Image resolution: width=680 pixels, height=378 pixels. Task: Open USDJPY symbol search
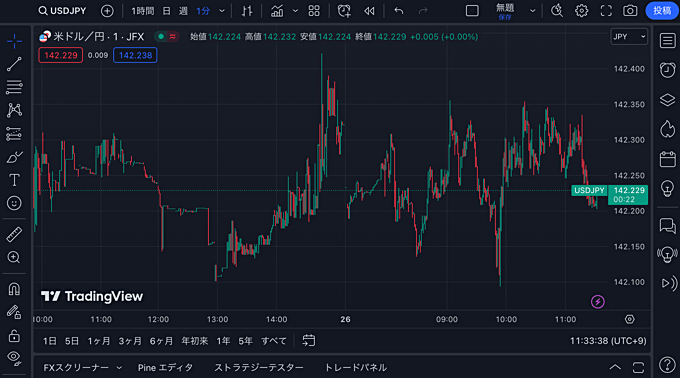(x=62, y=11)
